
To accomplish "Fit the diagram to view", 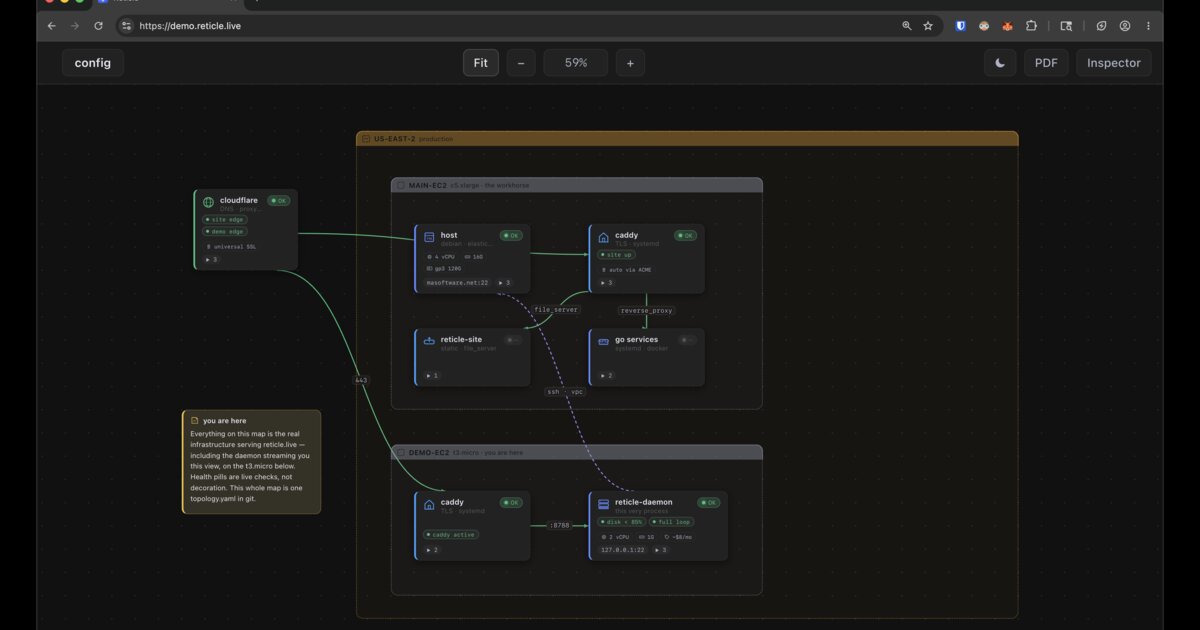I will [x=481, y=63].
